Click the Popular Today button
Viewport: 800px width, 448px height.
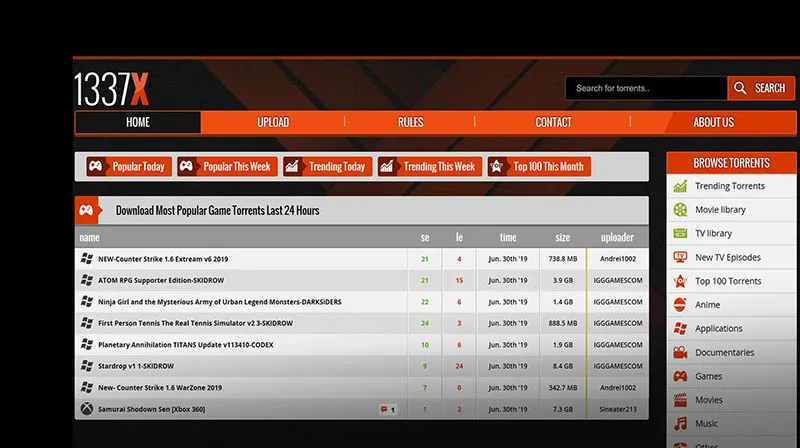pos(128,167)
